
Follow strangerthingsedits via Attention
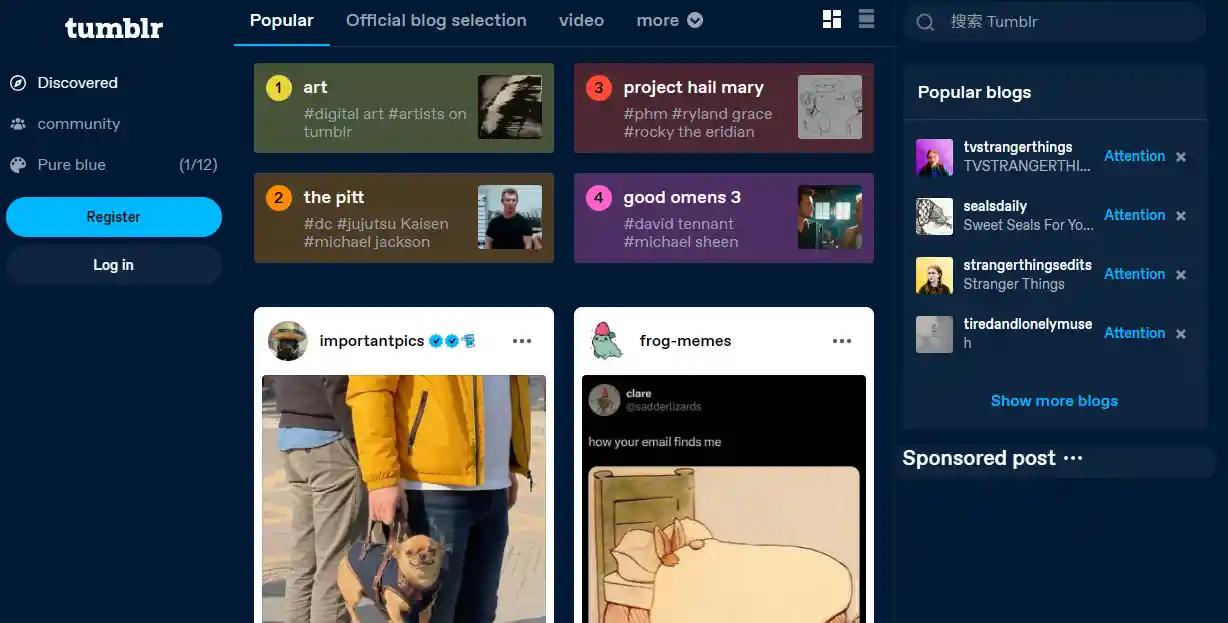click(x=1134, y=274)
